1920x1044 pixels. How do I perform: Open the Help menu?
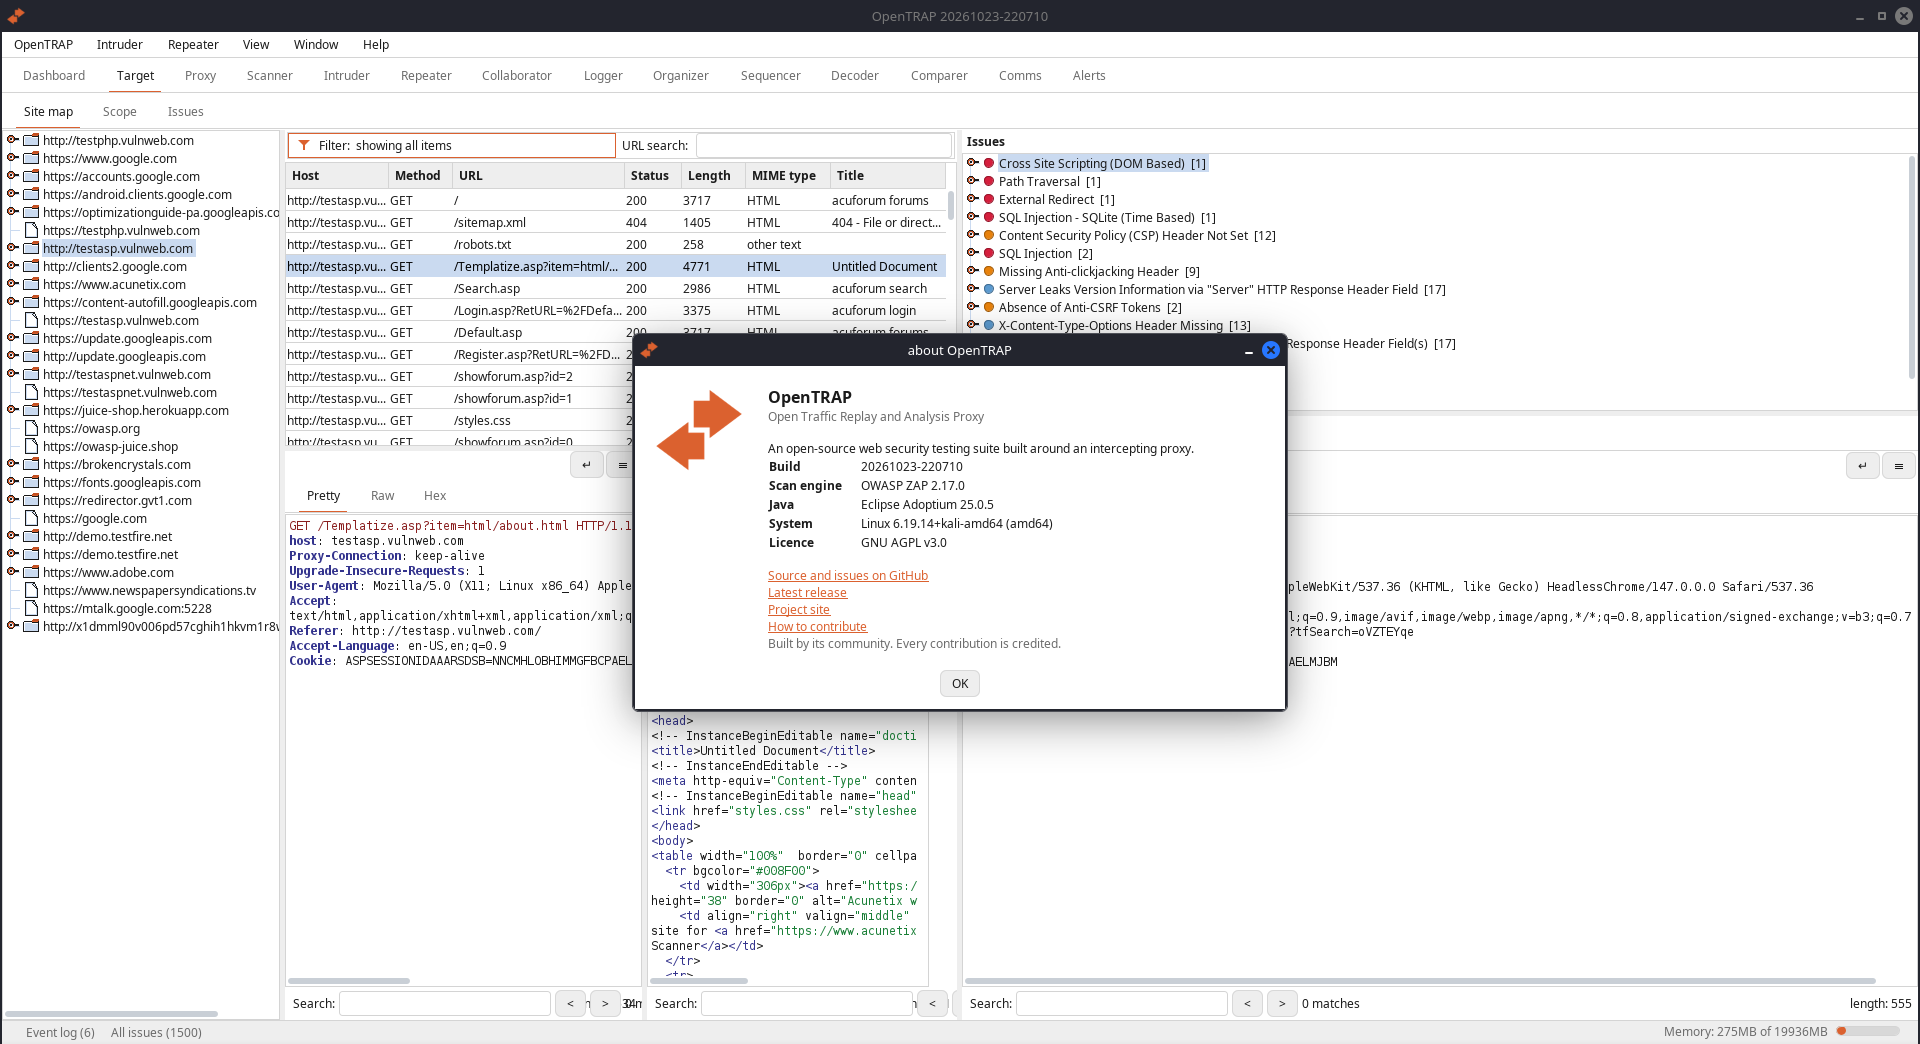coord(376,44)
